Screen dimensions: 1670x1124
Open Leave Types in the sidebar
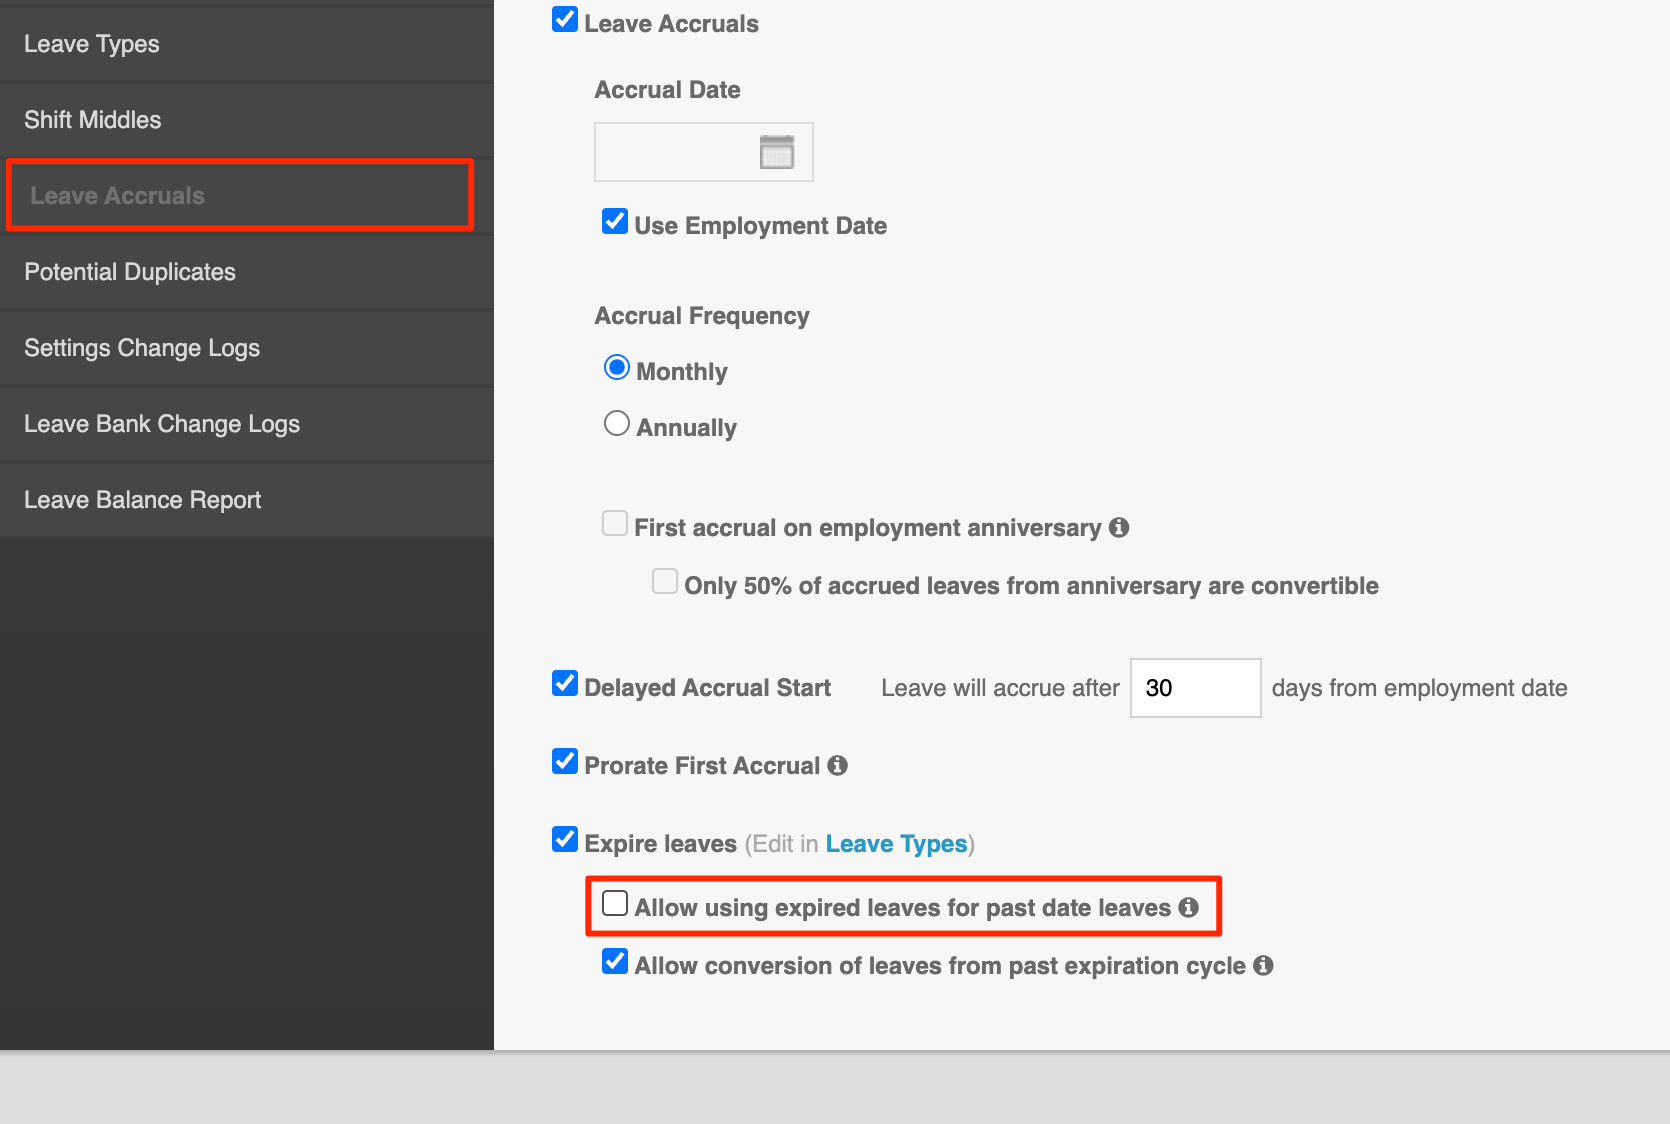pos(92,44)
